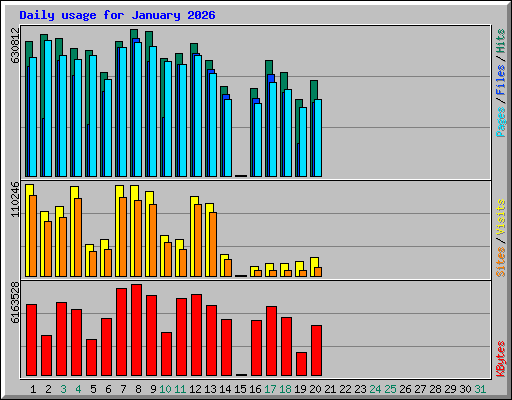Click green day 11 axis label

(x=180, y=389)
